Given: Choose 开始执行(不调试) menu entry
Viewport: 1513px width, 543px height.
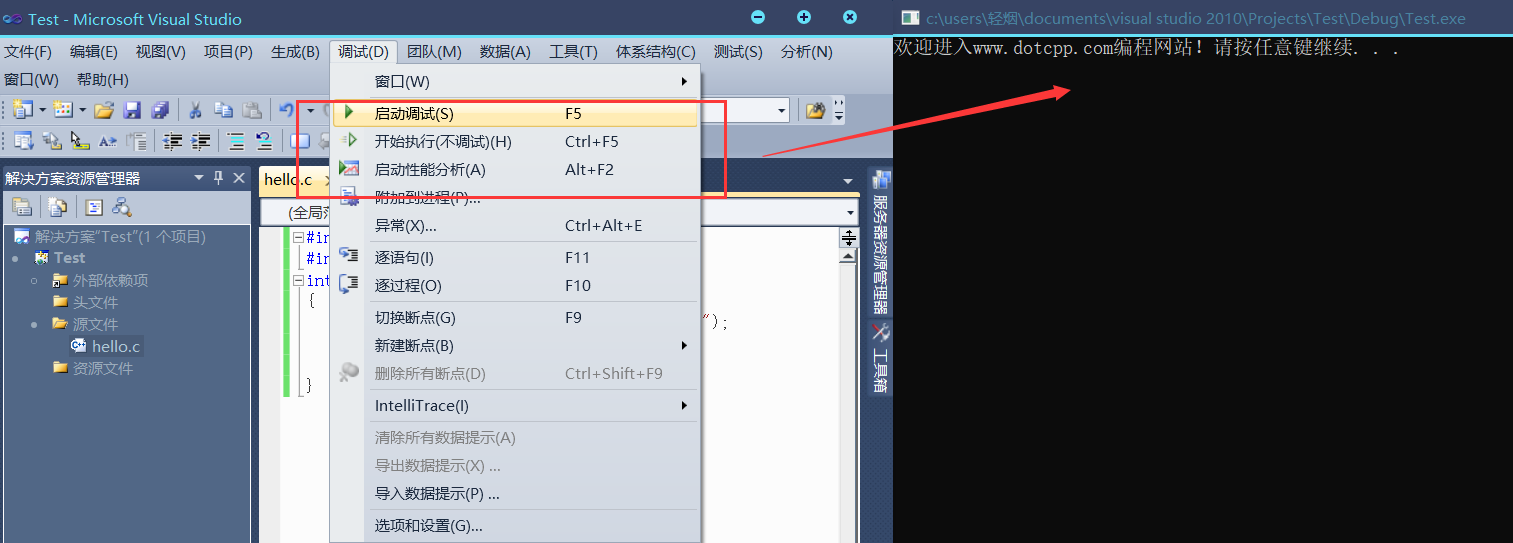Looking at the screenshot, I should point(442,142).
